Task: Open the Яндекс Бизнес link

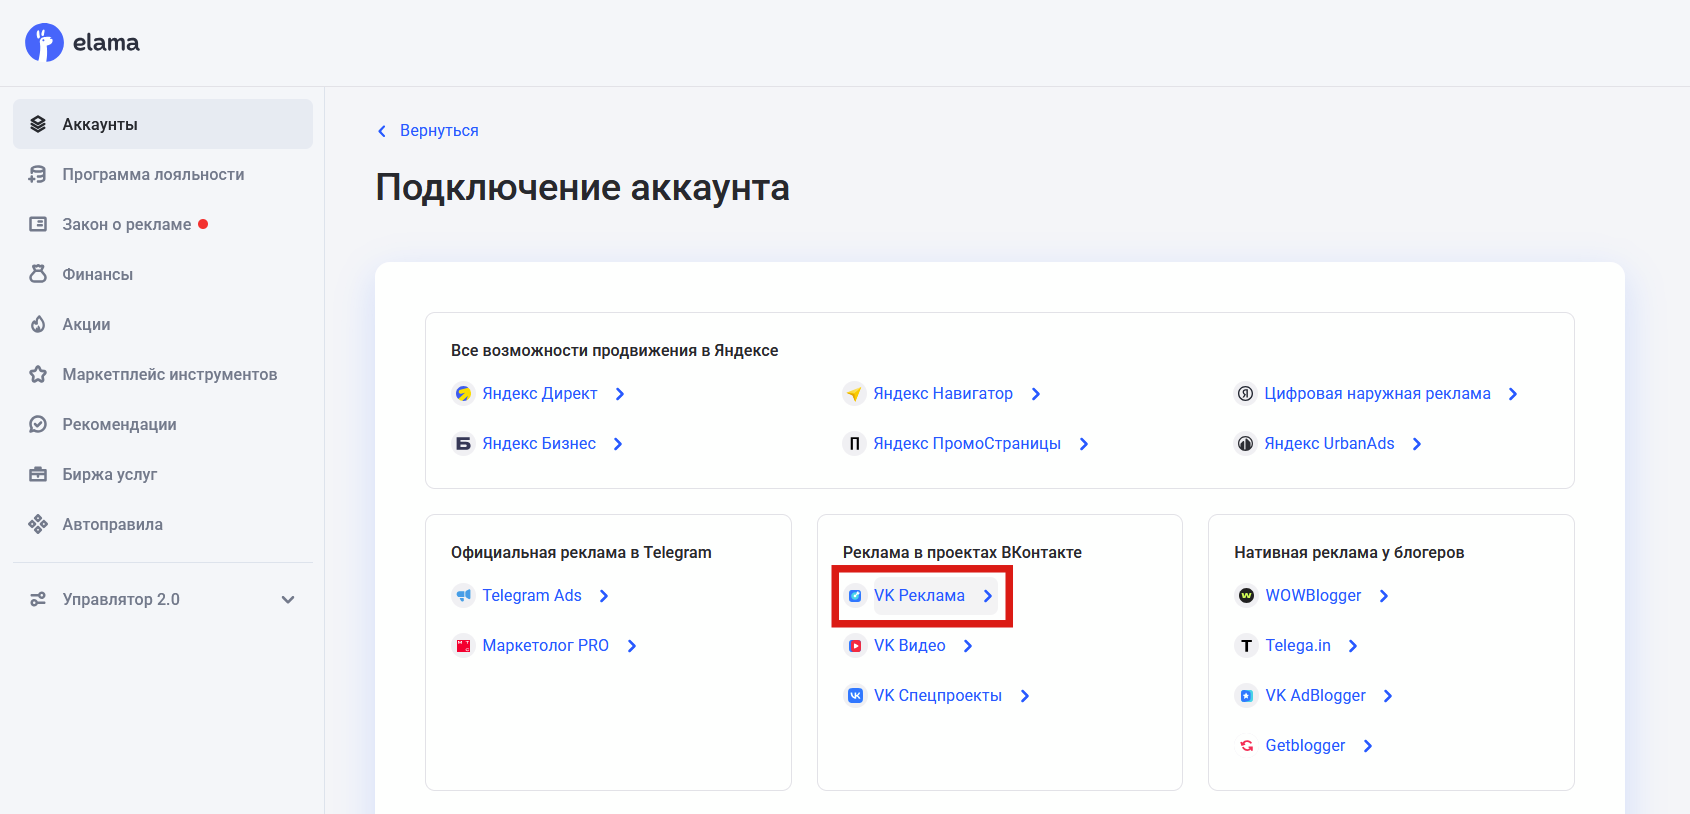Action: click(x=539, y=444)
